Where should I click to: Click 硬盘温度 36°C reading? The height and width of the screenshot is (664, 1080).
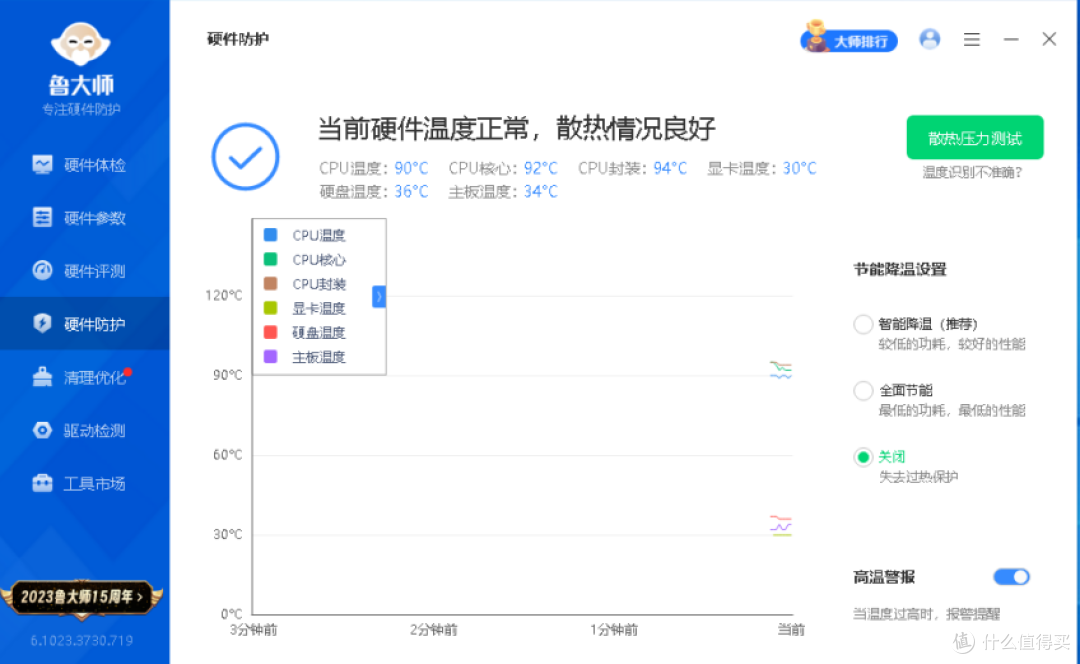pos(373,191)
